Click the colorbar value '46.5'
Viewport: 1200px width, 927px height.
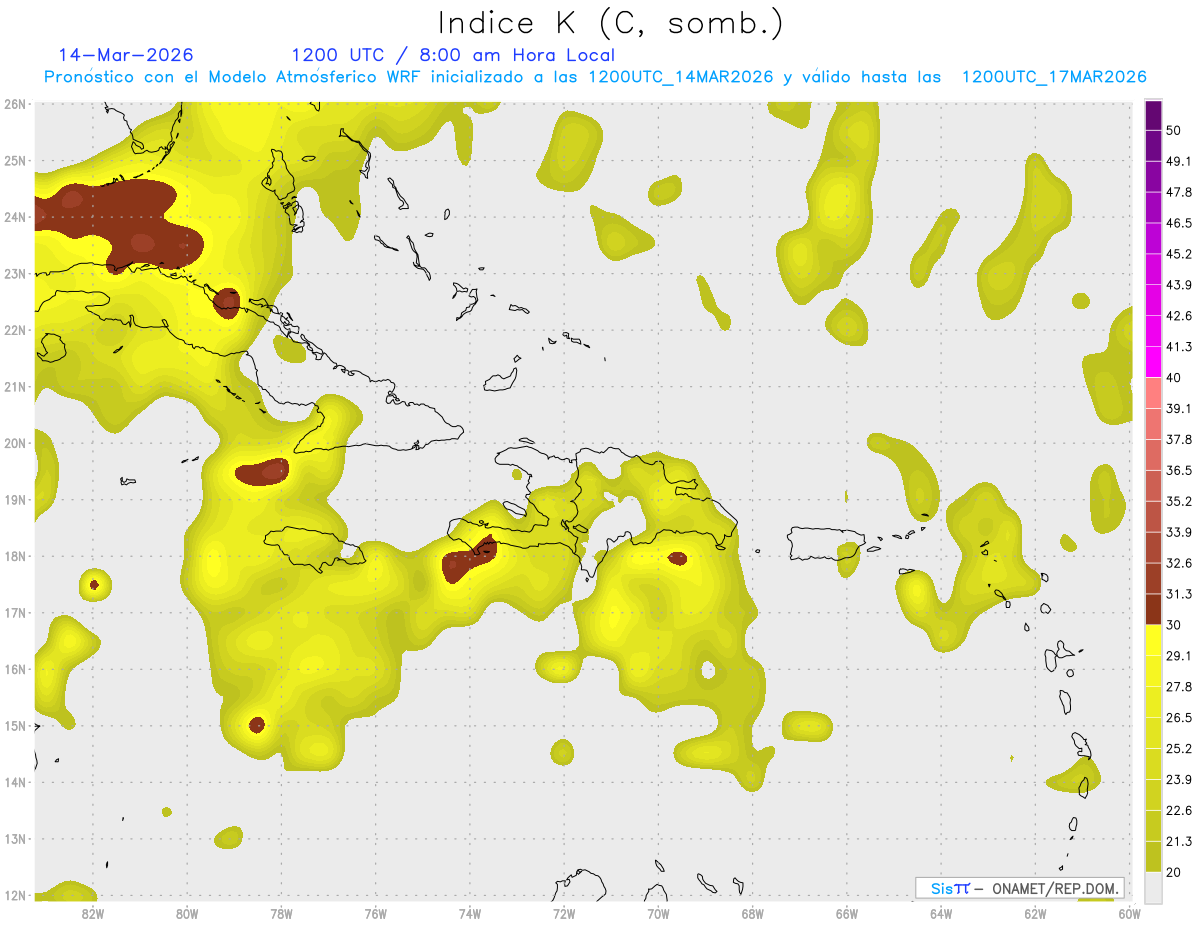(1179, 223)
